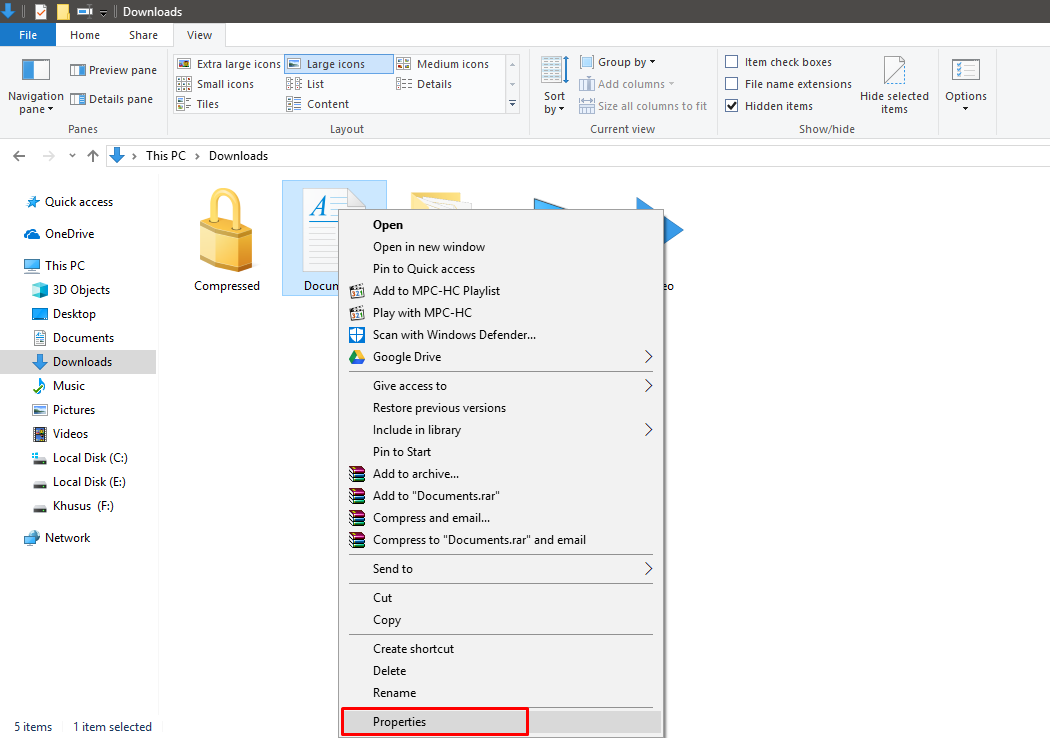
Task: Click Compress and email... entry
Action: (x=501, y=518)
